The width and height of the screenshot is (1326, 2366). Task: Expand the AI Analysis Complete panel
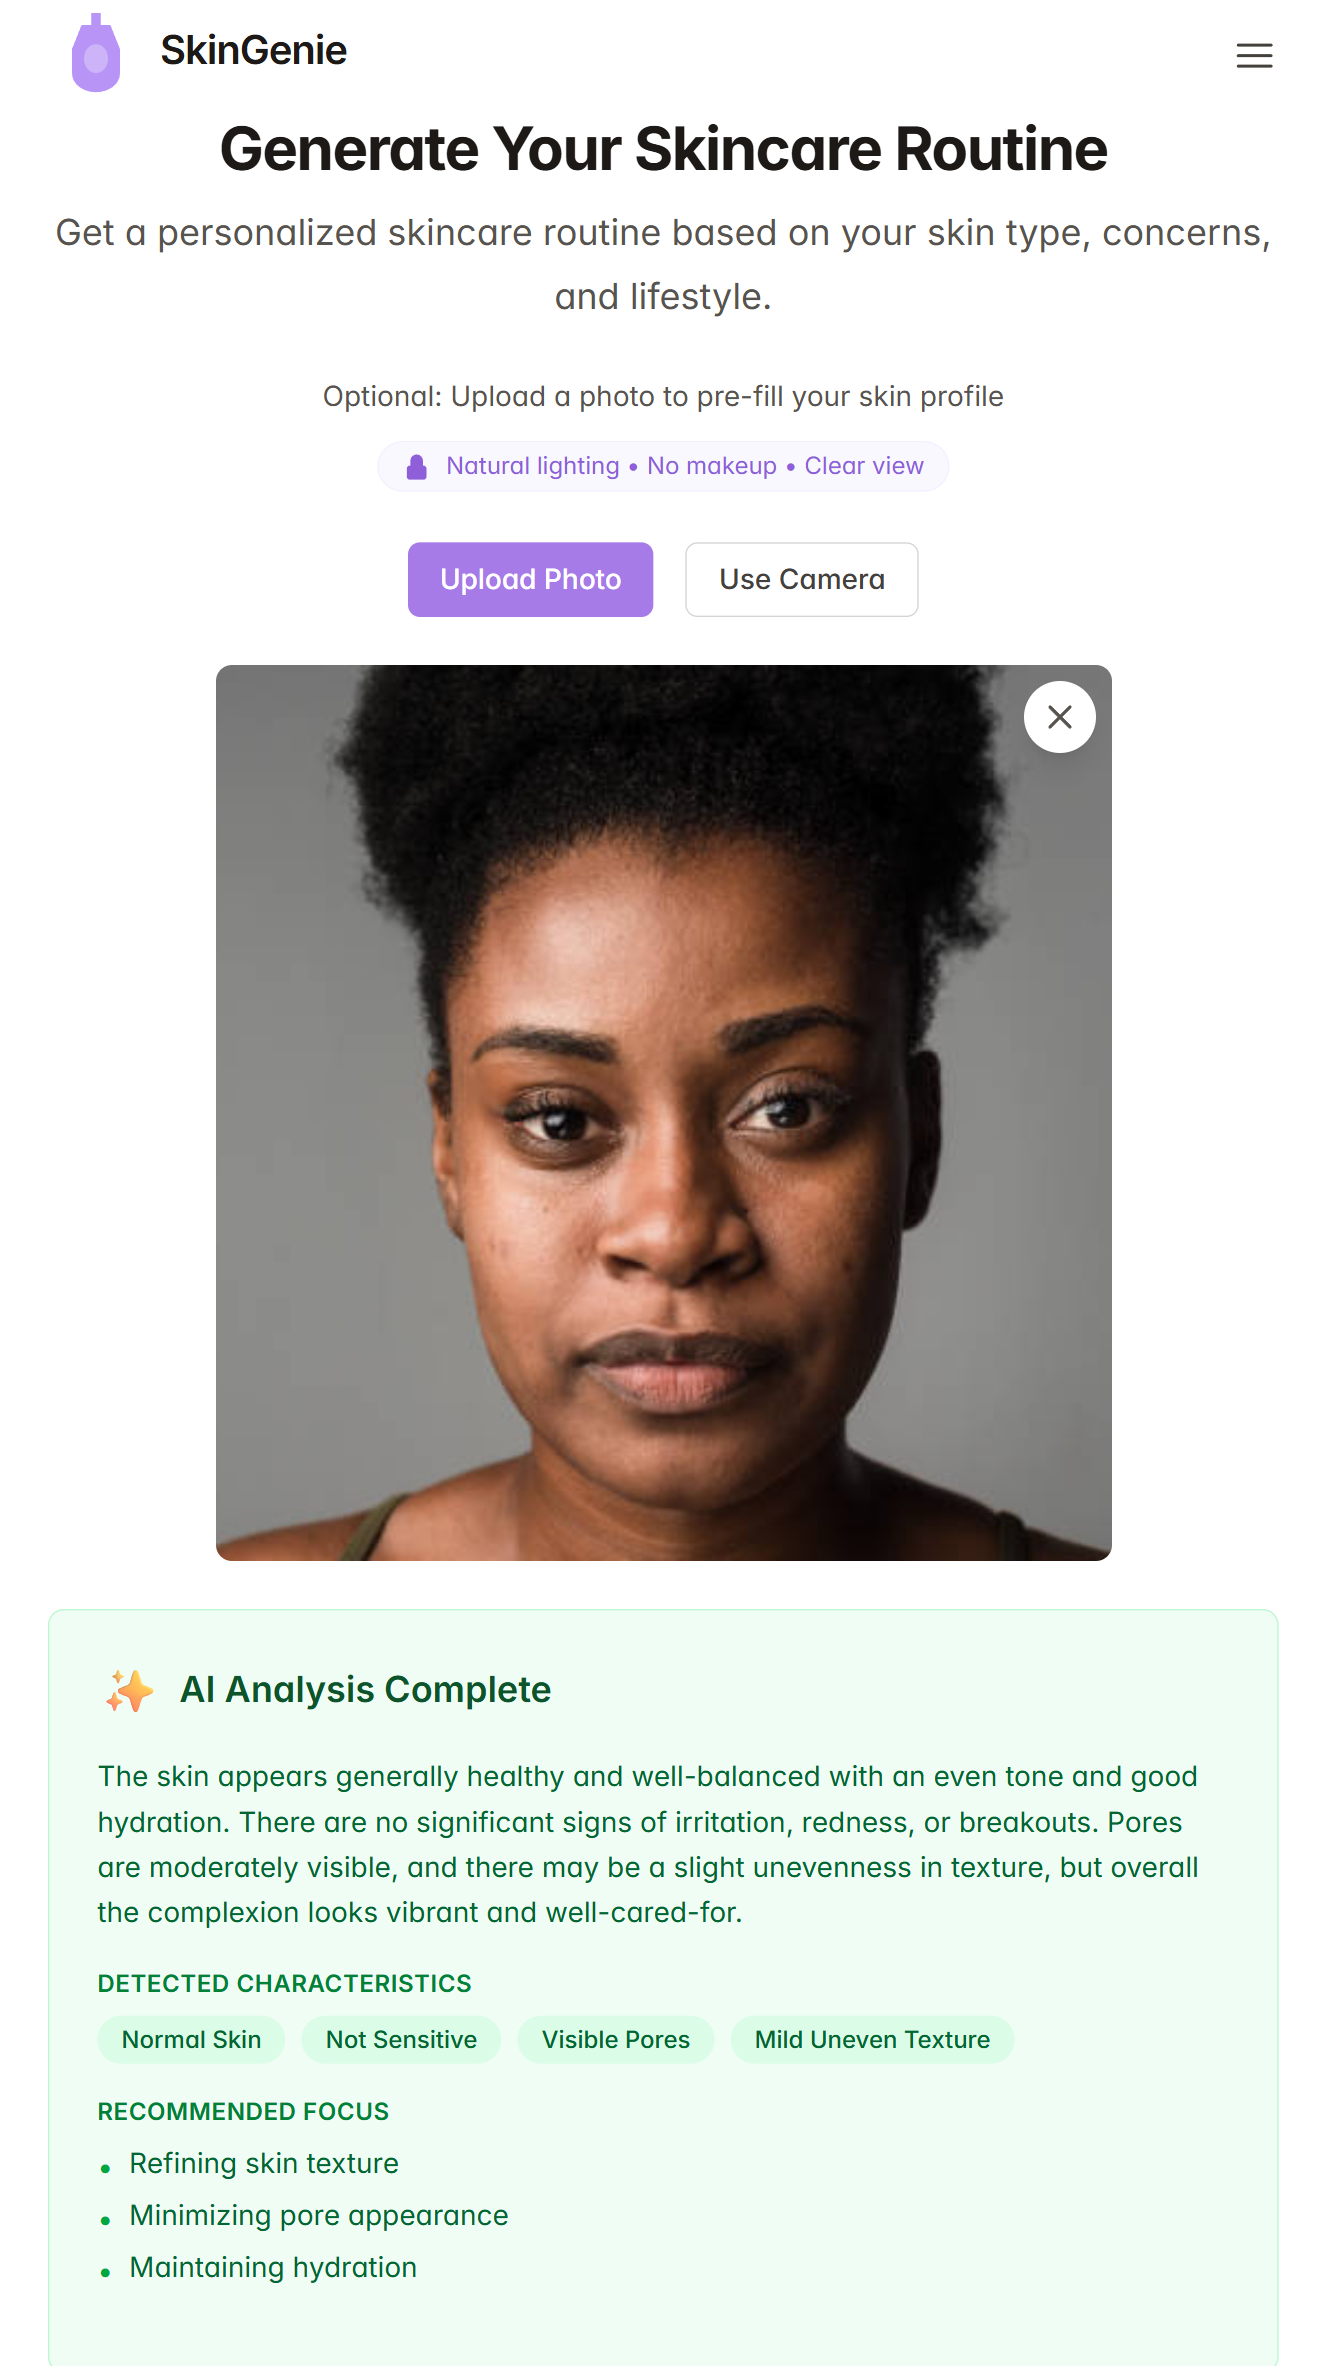pyautogui.click(x=365, y=1688)
